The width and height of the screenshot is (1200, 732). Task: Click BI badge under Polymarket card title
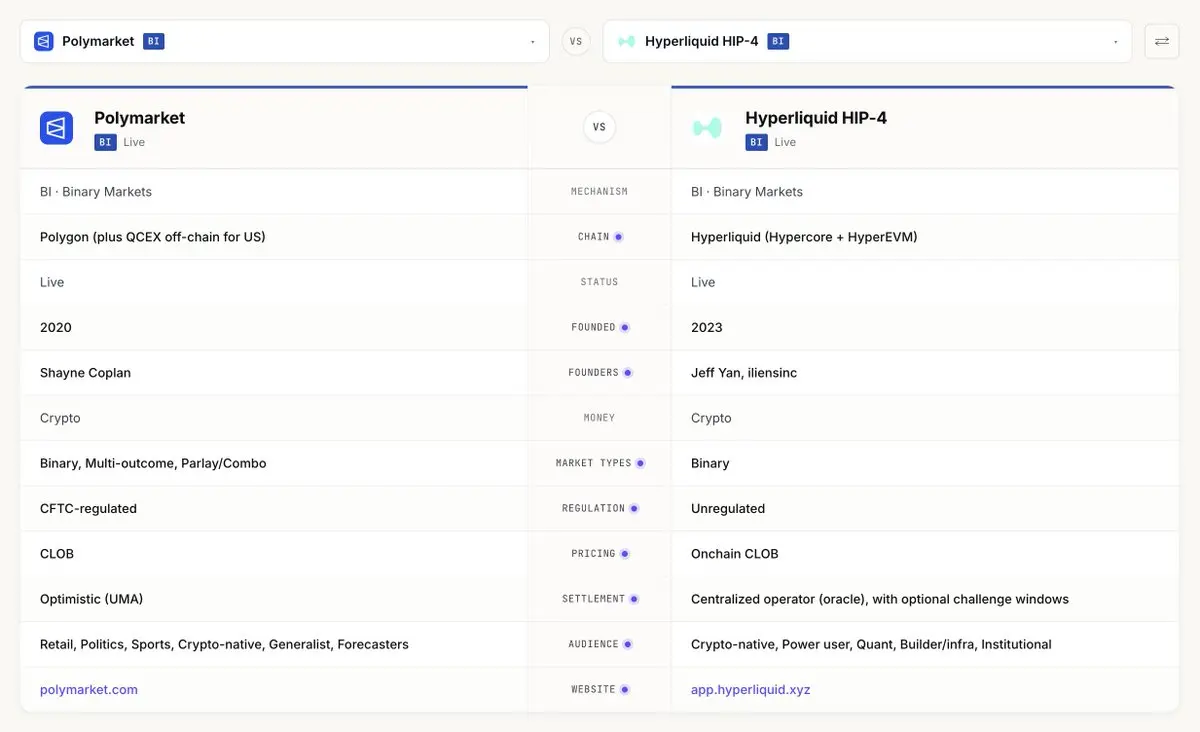click(x=105, y=142)
